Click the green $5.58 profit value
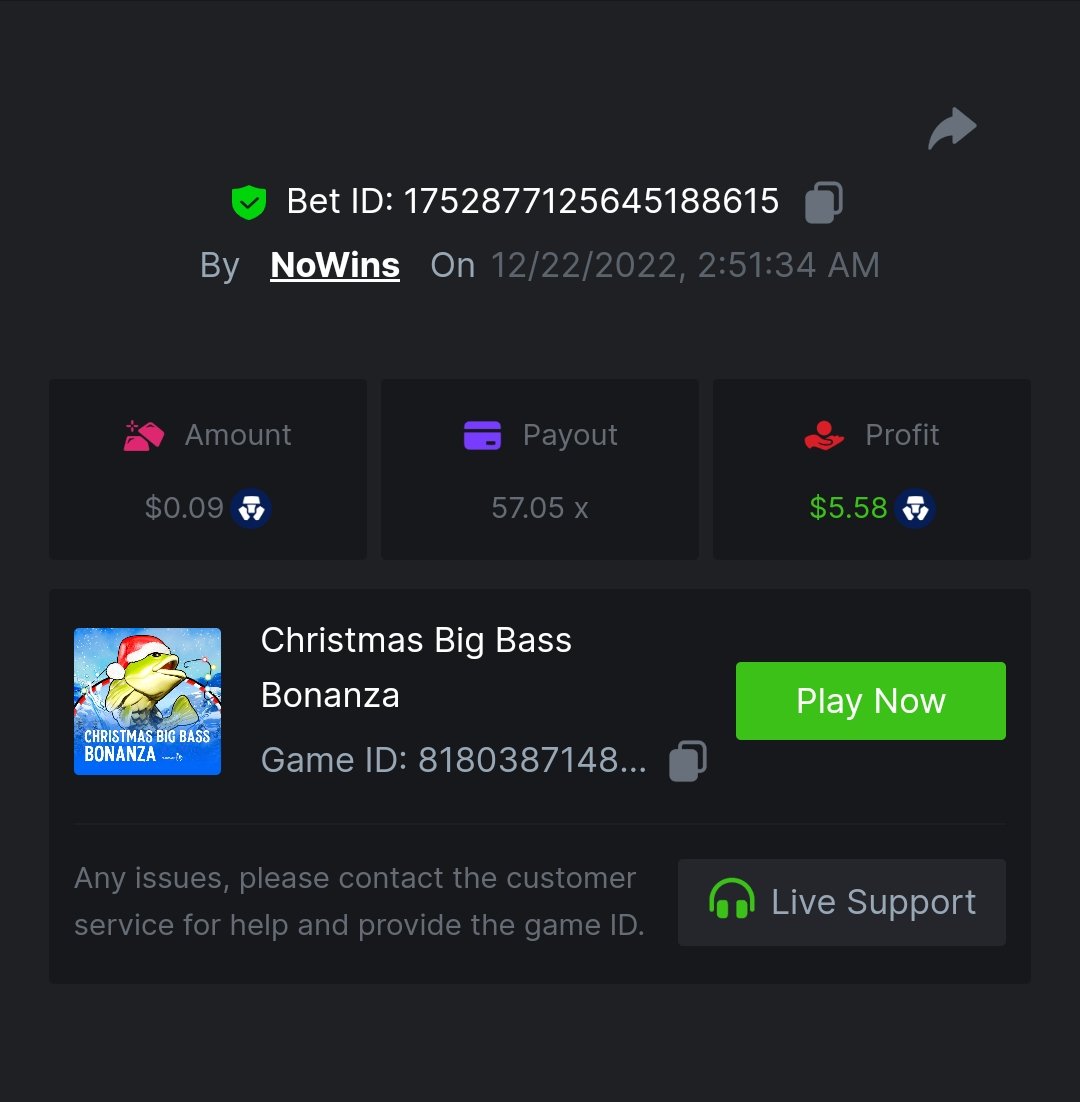Image resolution: width=1080 pixels, height=1102 pixels. (848, 508)
